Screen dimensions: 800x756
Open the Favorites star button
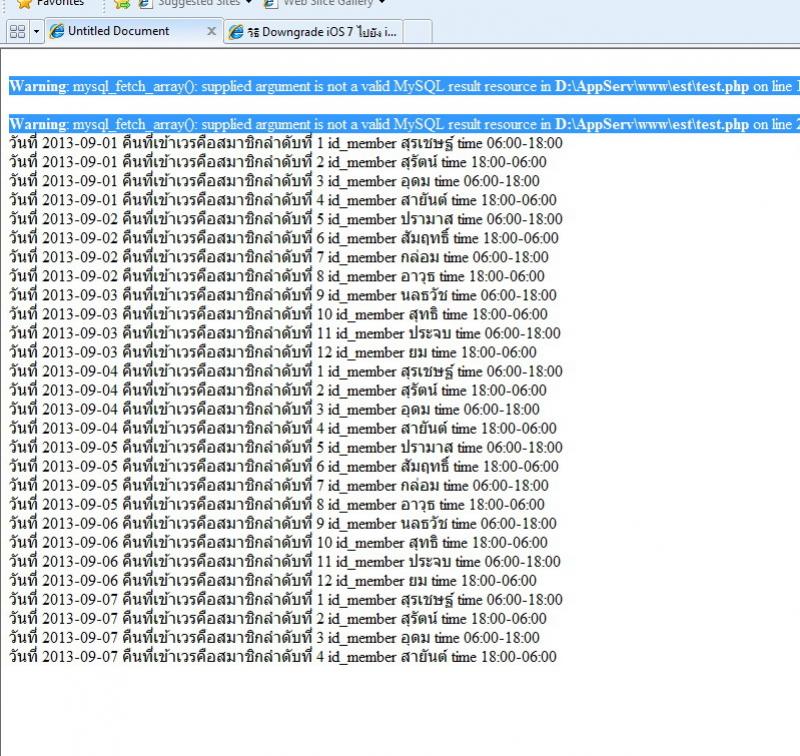pyautogui.click(x=50, y=3)
